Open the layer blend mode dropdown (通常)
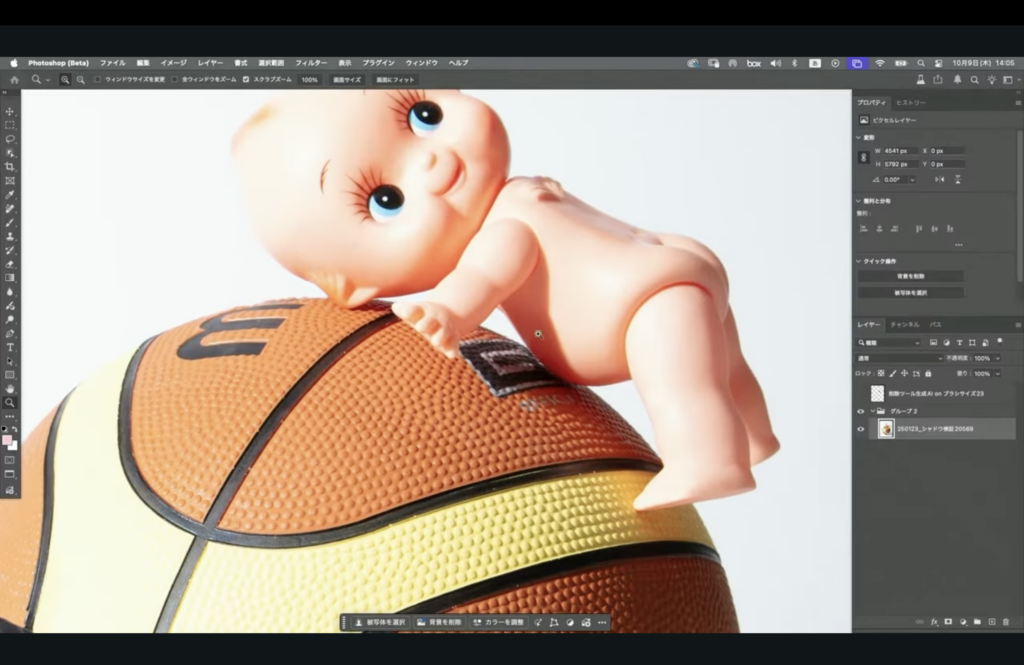The width and height of the screenshot is (1024, 665). (900, 358)
